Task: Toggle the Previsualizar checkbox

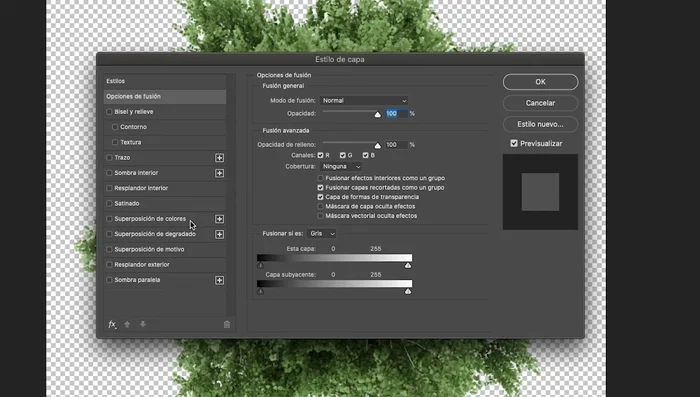Action: [x=514, y=143]
